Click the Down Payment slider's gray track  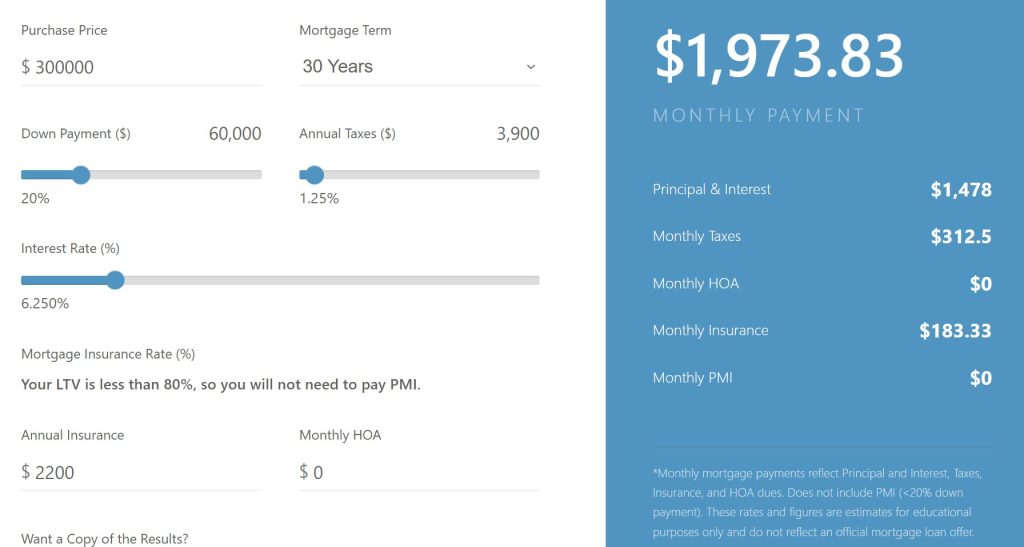(176, 175)
